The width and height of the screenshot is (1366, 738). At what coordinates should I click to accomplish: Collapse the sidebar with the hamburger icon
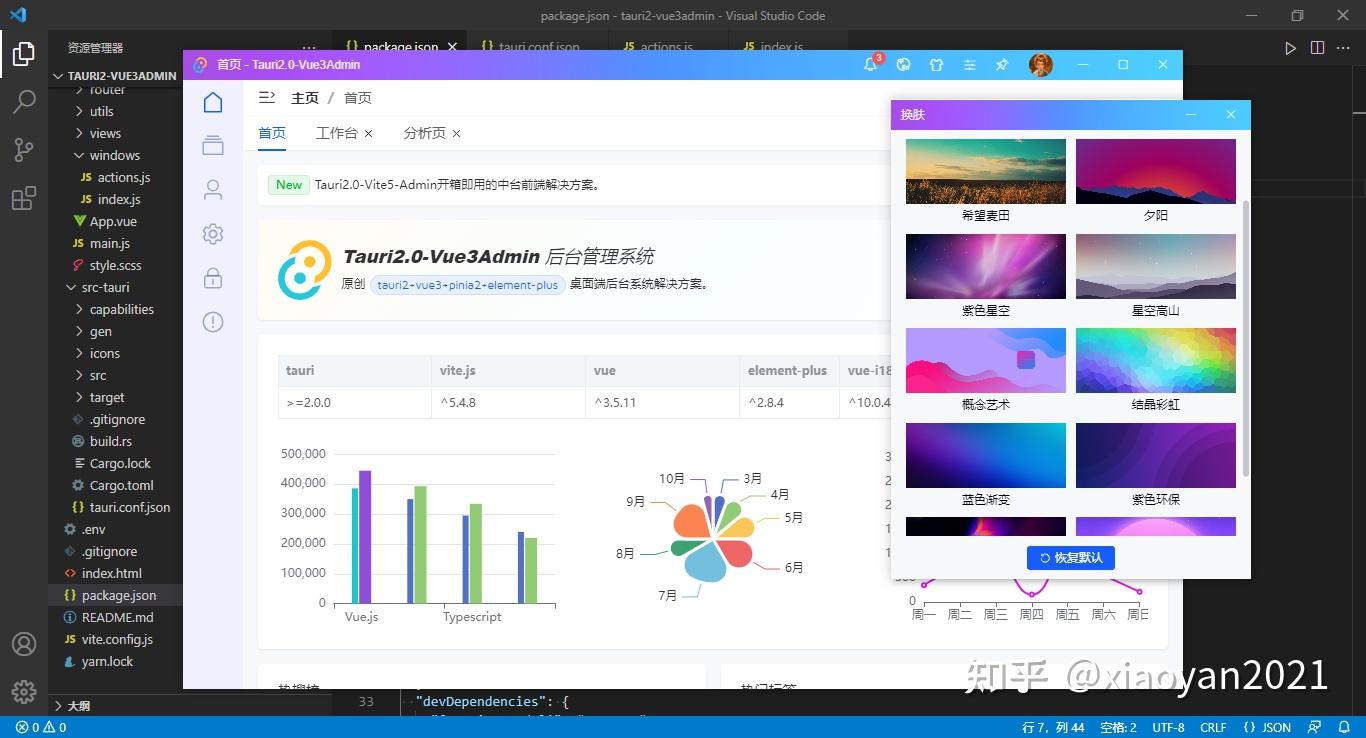pyautogui.click(x=265, y=97)
